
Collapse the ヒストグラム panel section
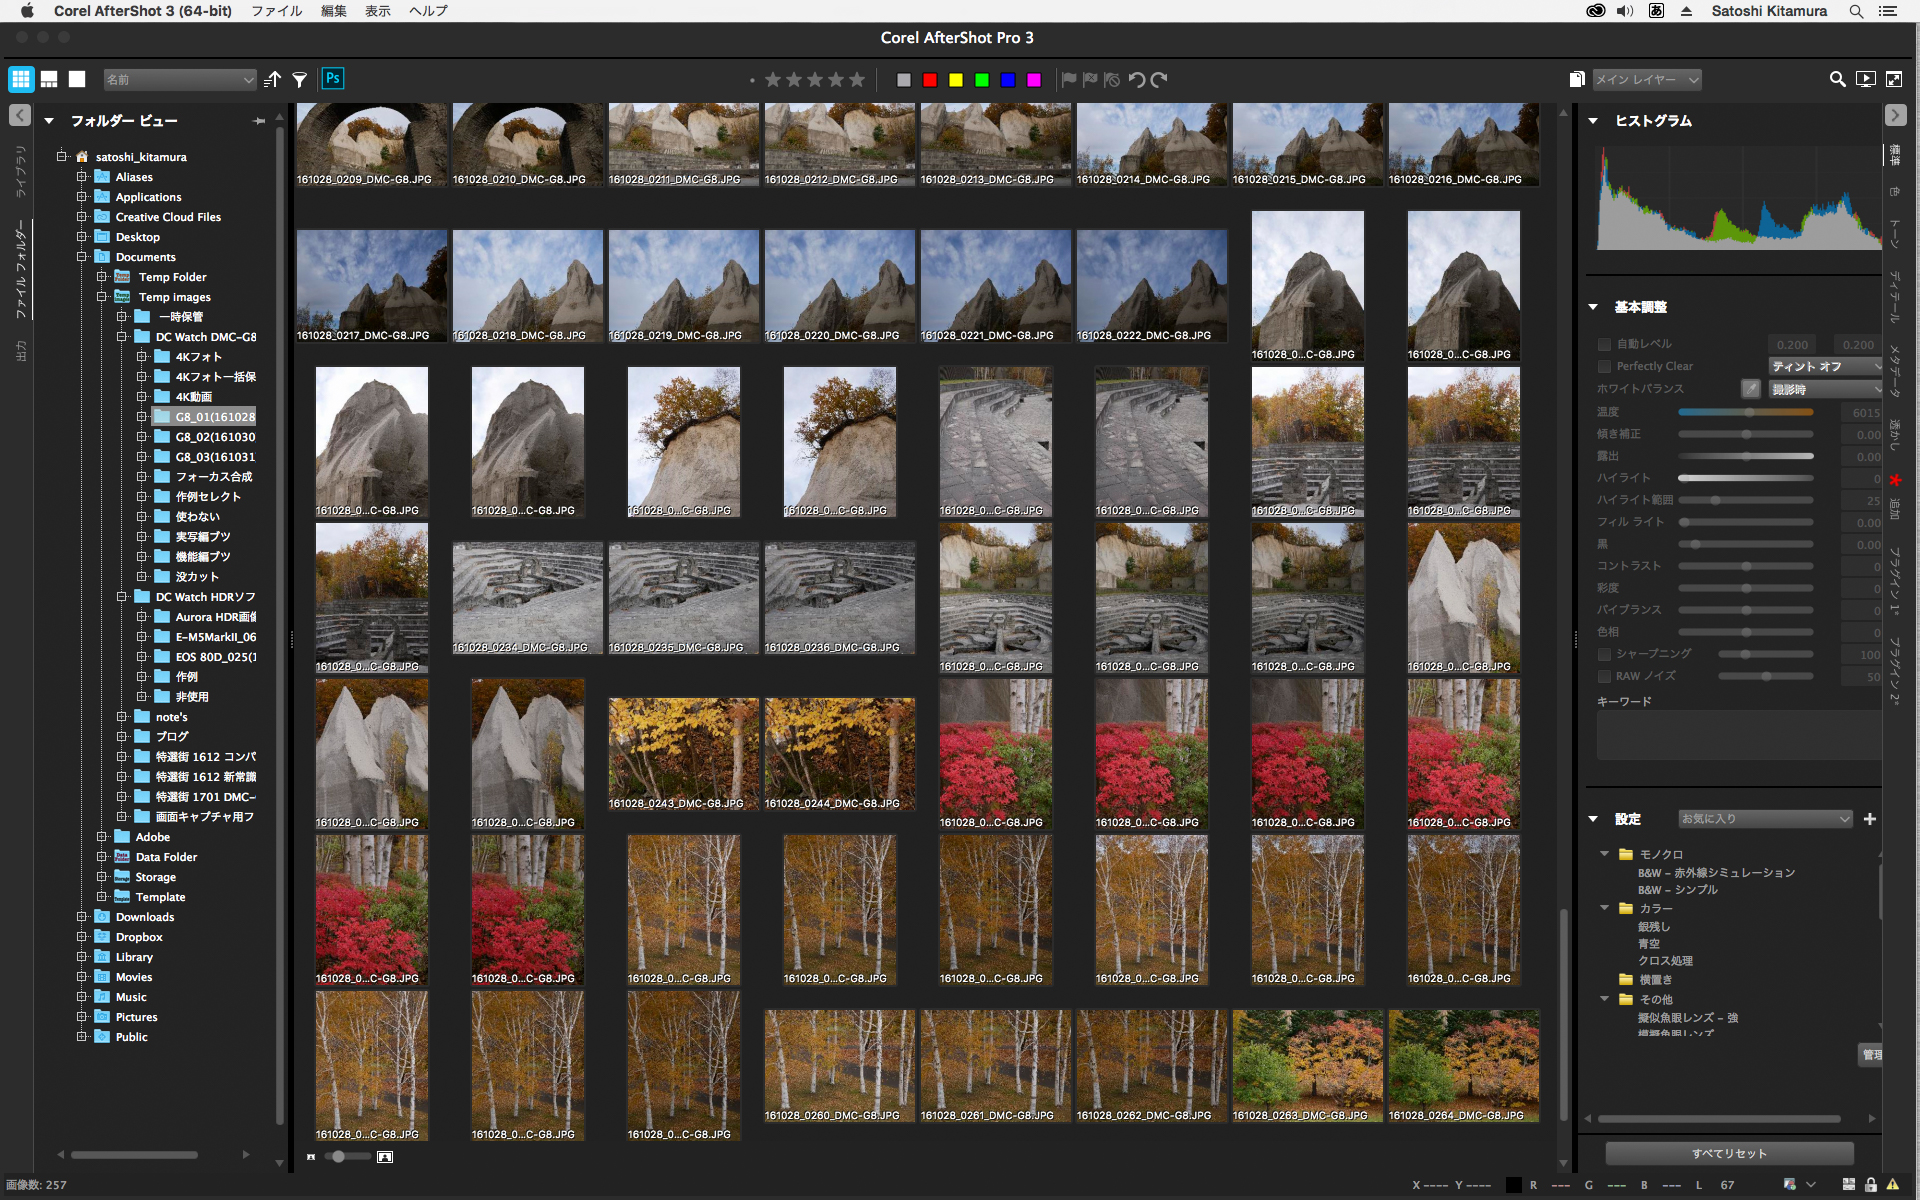(1593, 121)
